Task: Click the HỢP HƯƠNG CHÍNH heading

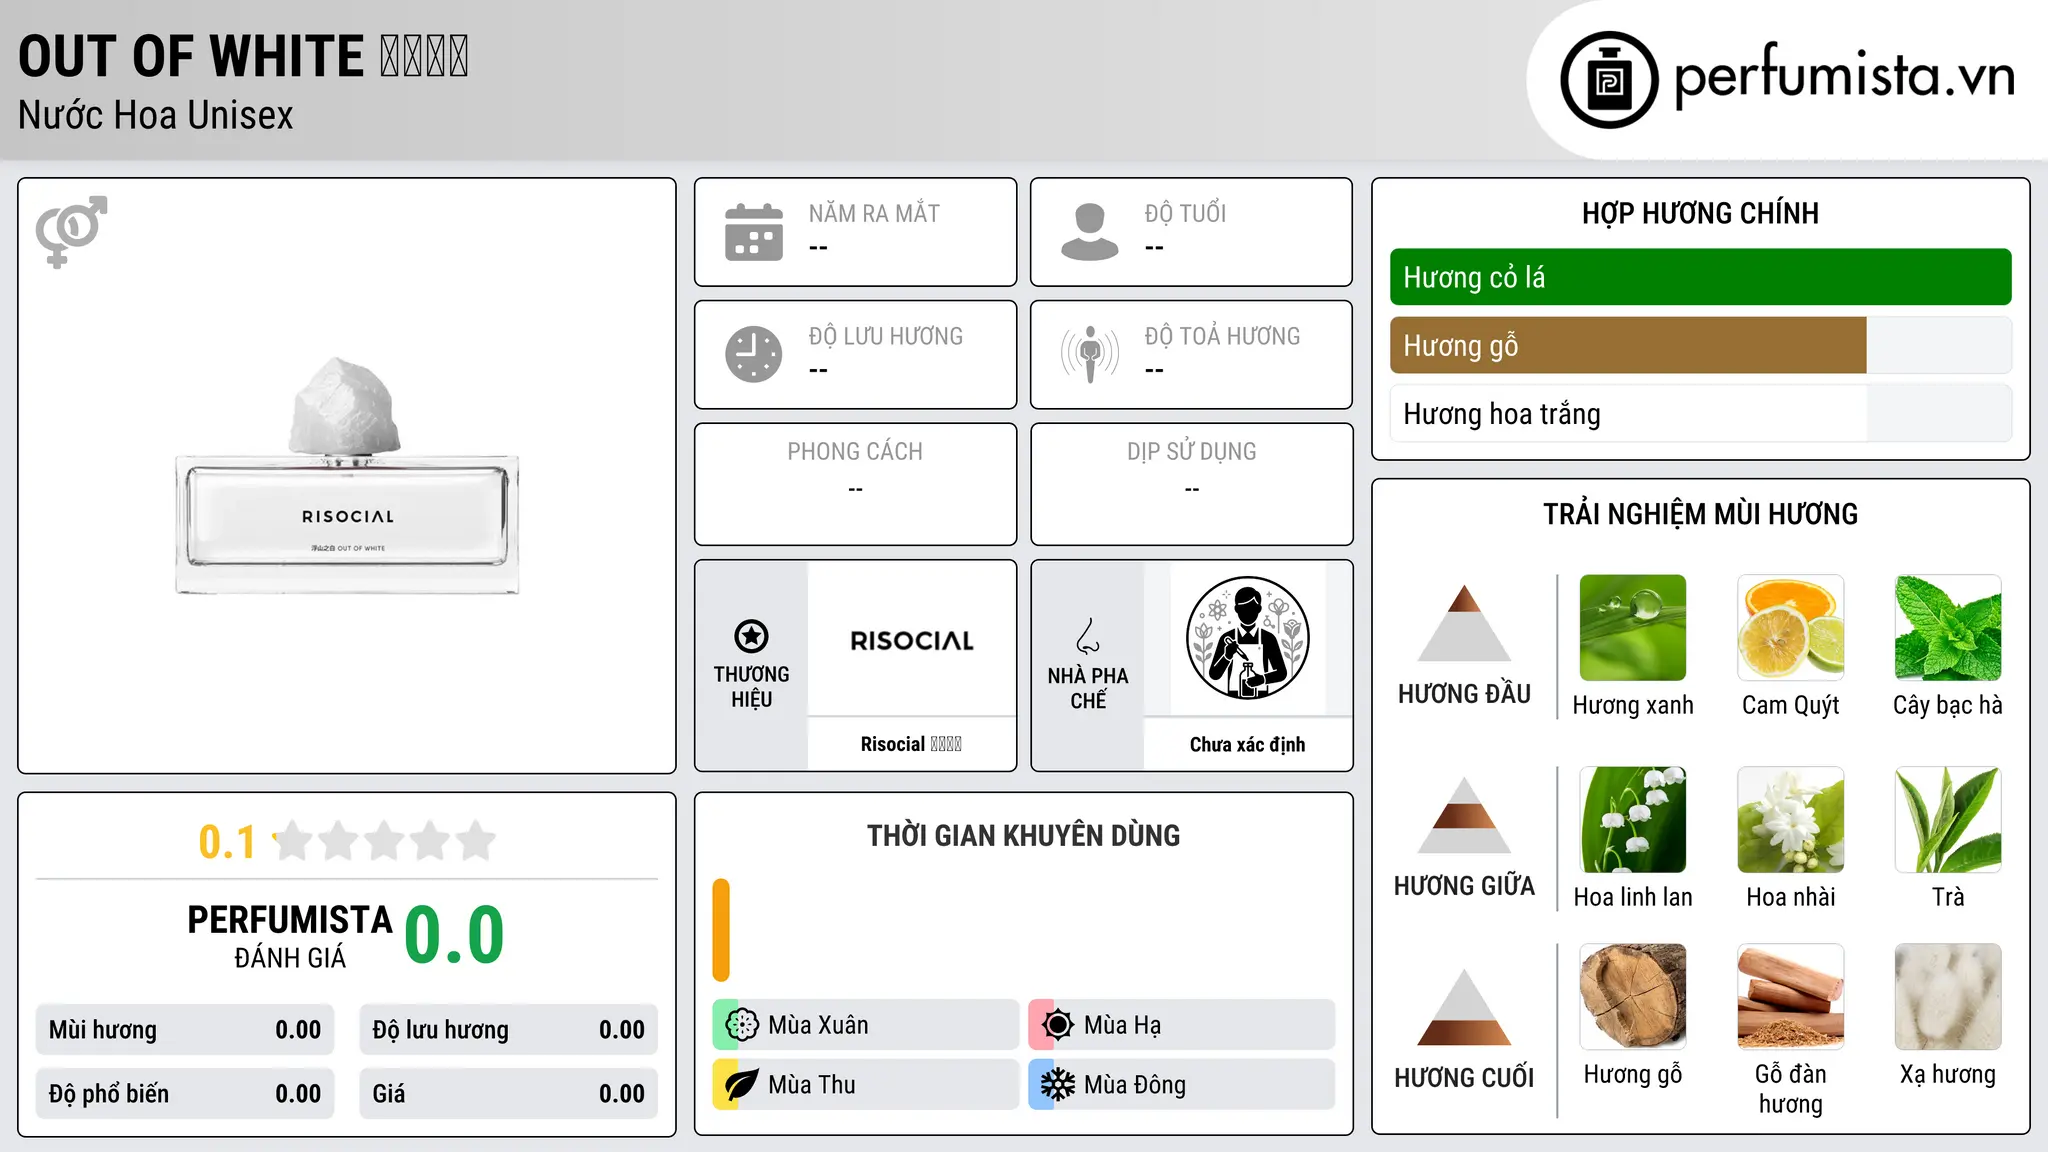Action: point(1700,213)
